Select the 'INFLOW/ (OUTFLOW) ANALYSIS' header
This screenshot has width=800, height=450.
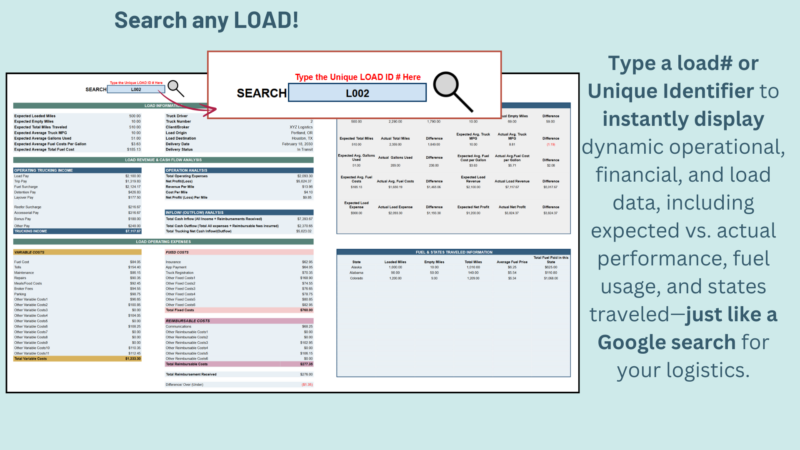[x=239, y=212]
